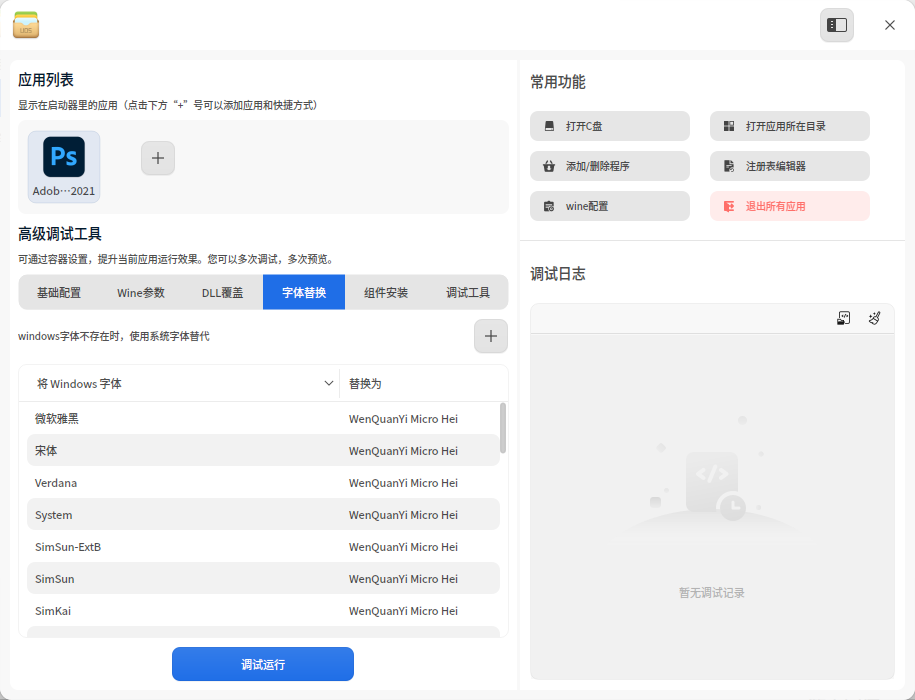Add a font replacement rule with plus

(x=491, y=336)
